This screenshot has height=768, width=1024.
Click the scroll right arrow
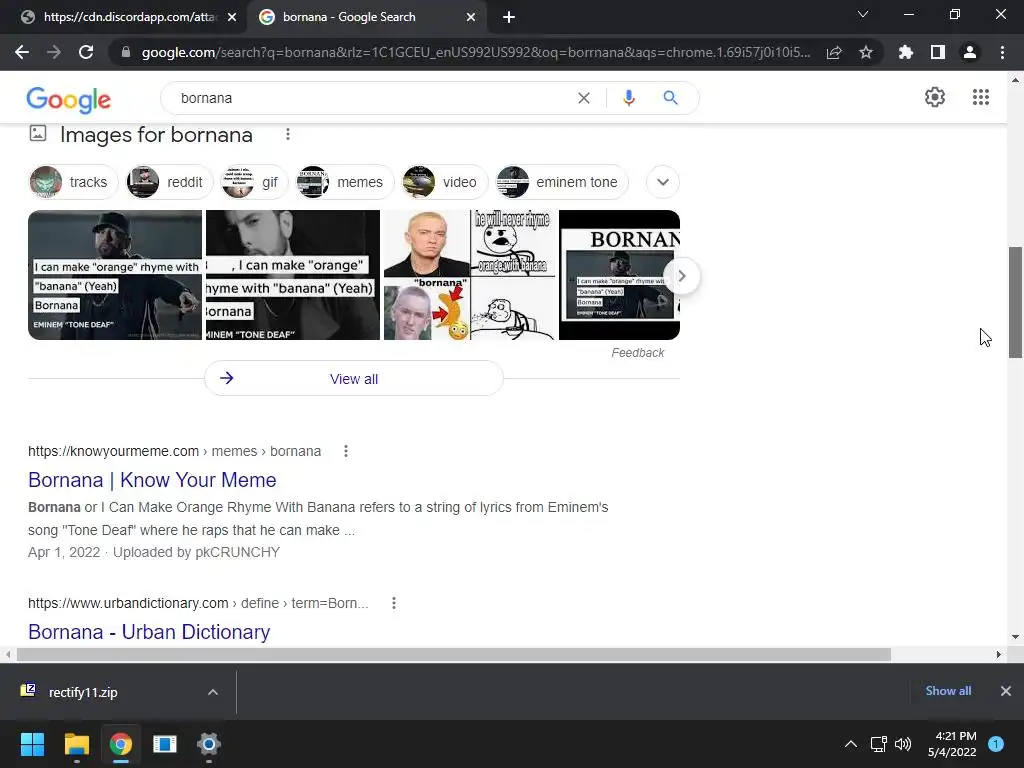click(998, 654)
